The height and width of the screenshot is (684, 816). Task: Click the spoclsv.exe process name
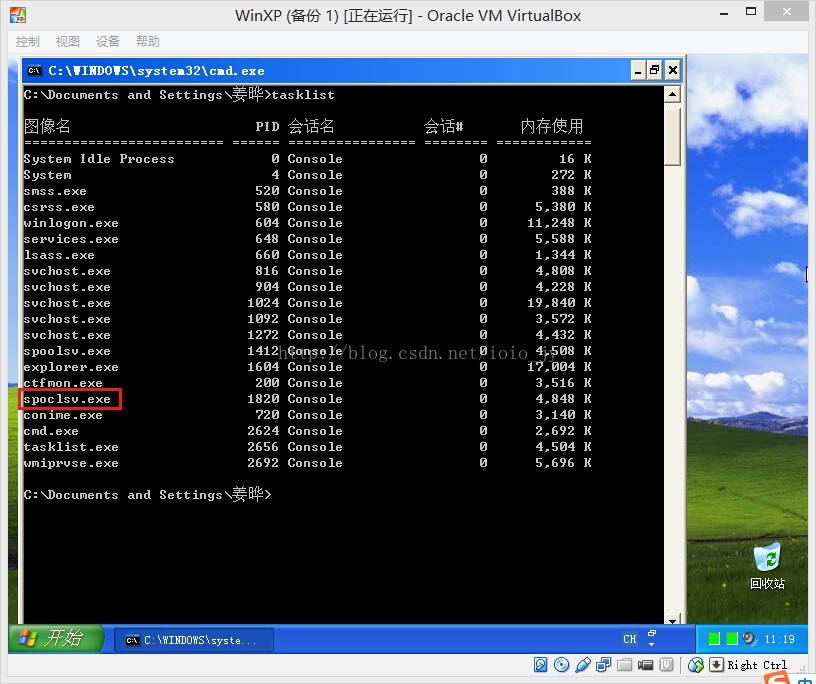pyautogui.click(x=67, y=399)
